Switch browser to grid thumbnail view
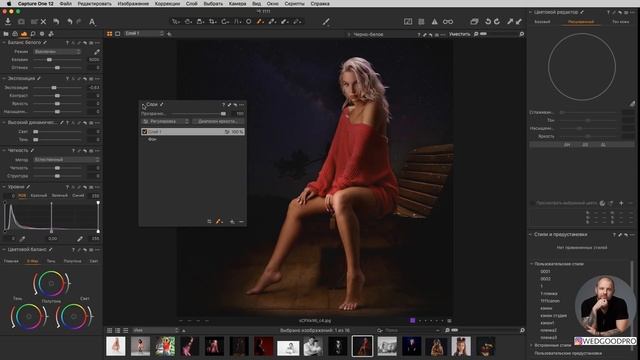The width and height of the screenshot is (640, 360). 109,330
